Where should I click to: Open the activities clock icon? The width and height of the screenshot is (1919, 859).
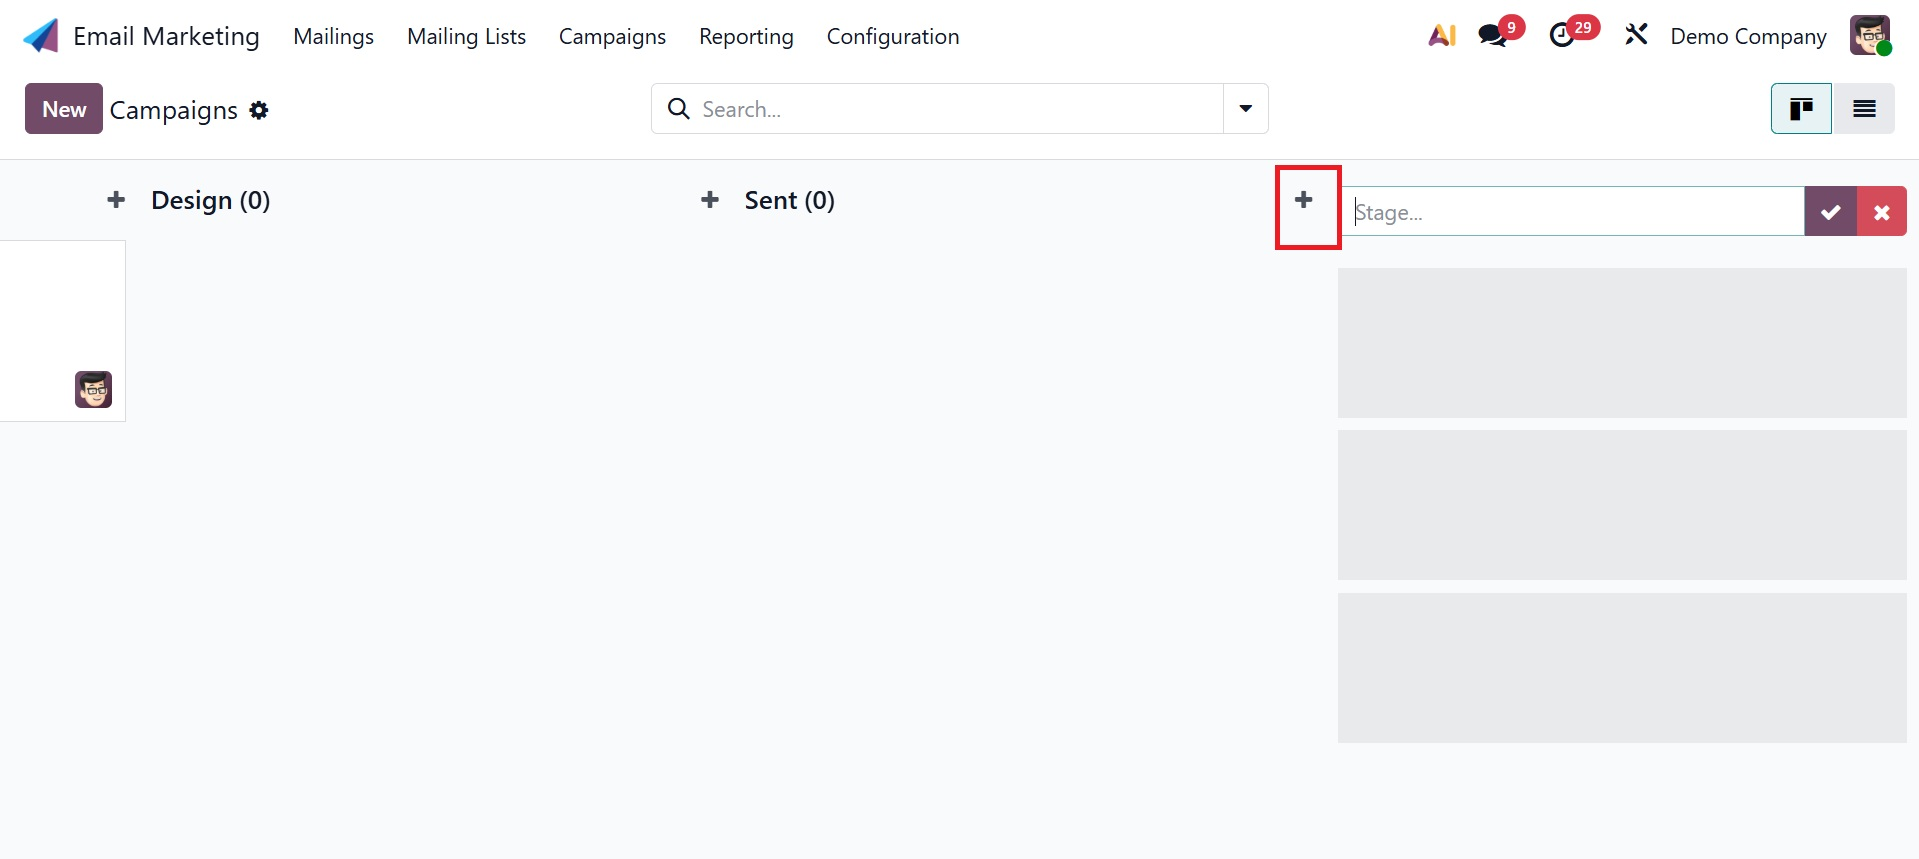pyautogui.click(x=1562, y=36)
